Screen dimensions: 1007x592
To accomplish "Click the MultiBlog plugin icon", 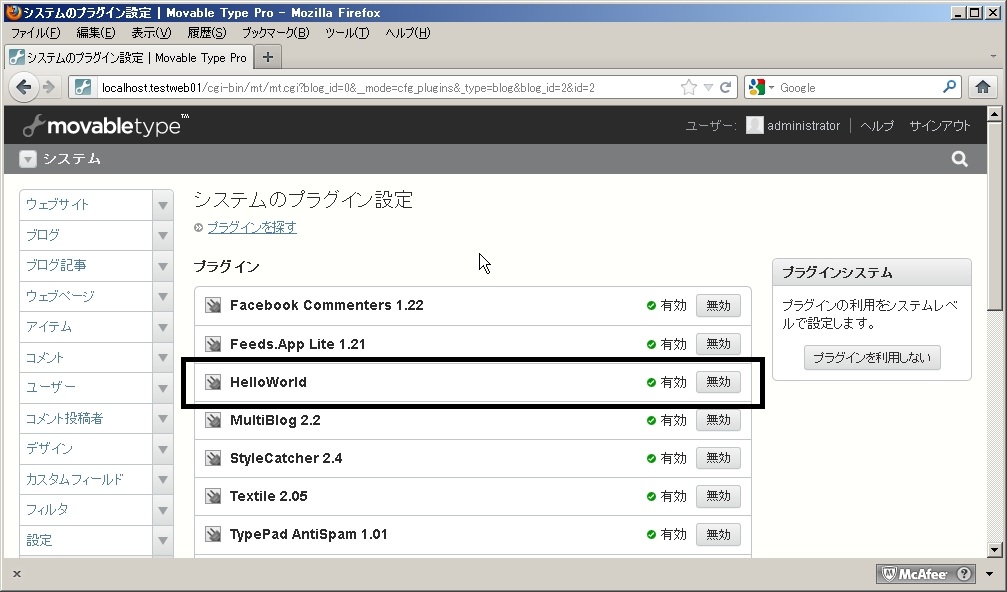I will coord(213,421).
